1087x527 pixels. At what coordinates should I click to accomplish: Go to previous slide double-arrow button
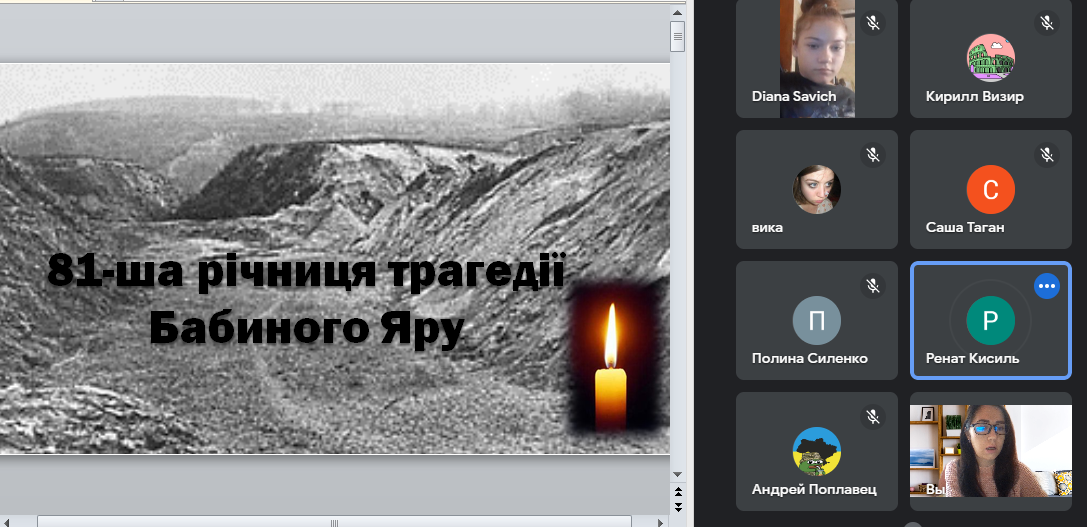pos(678,492)
